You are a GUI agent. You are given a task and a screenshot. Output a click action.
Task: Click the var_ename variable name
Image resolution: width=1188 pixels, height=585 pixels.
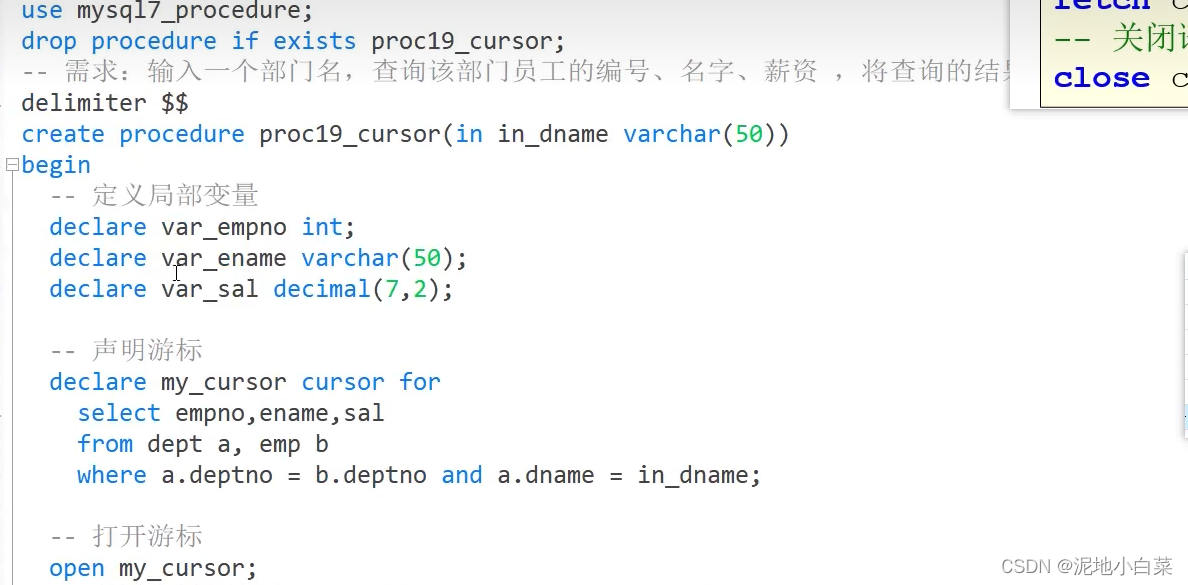[223, 258]
